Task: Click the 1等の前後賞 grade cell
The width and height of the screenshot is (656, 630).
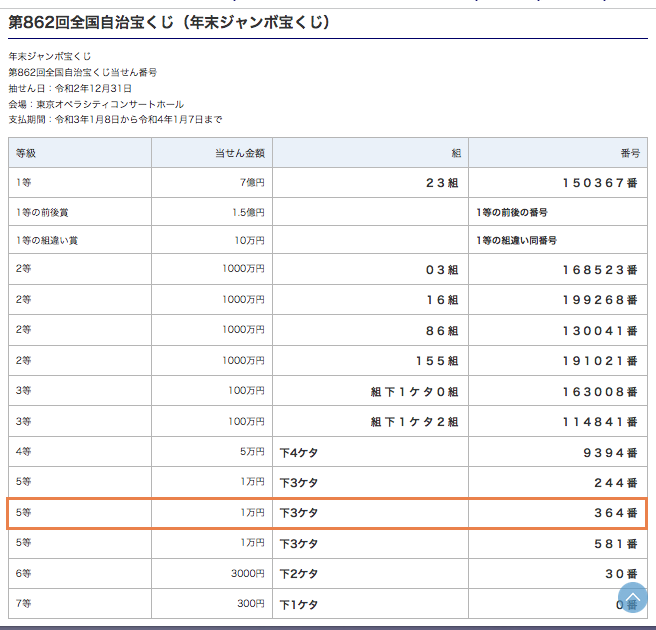Action: pyautogui.click(x=80, y=212)
